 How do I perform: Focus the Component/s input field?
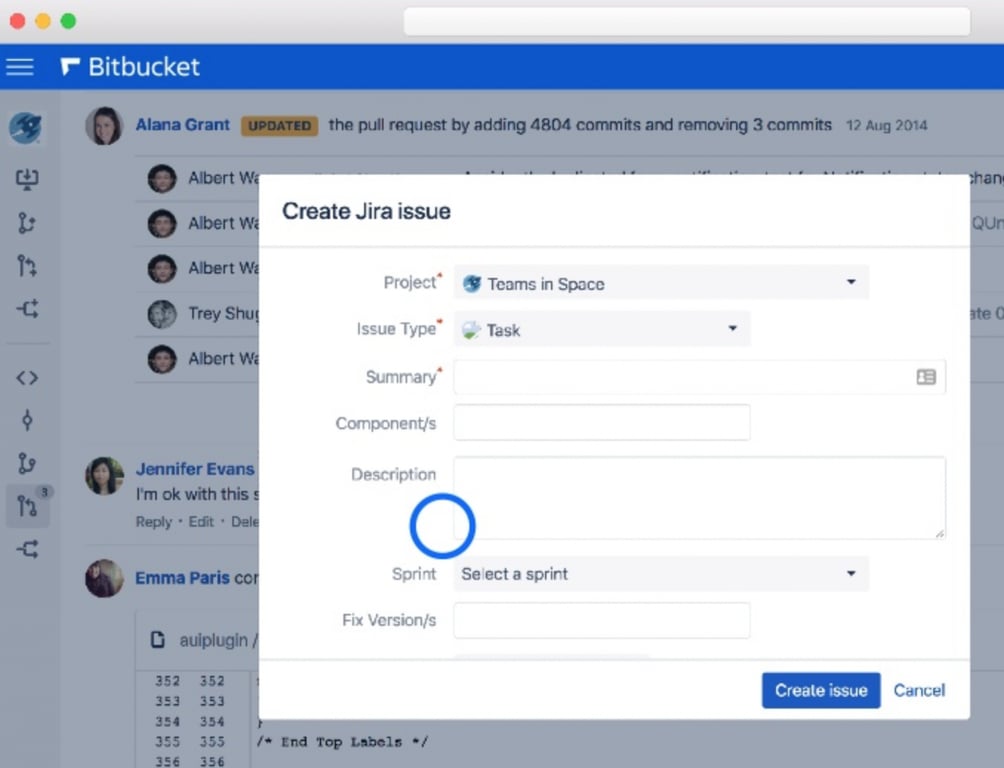(x=602, y=423)
